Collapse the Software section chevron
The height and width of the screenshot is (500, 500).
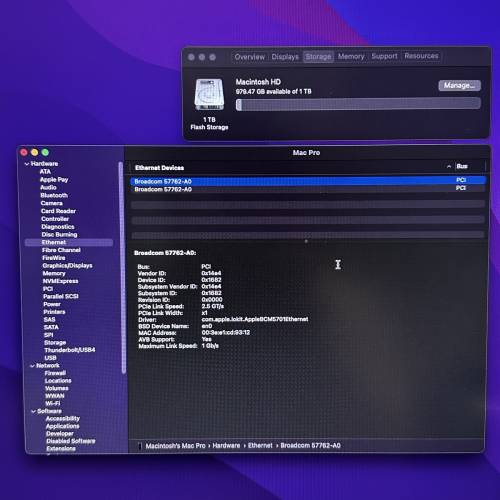33,411
